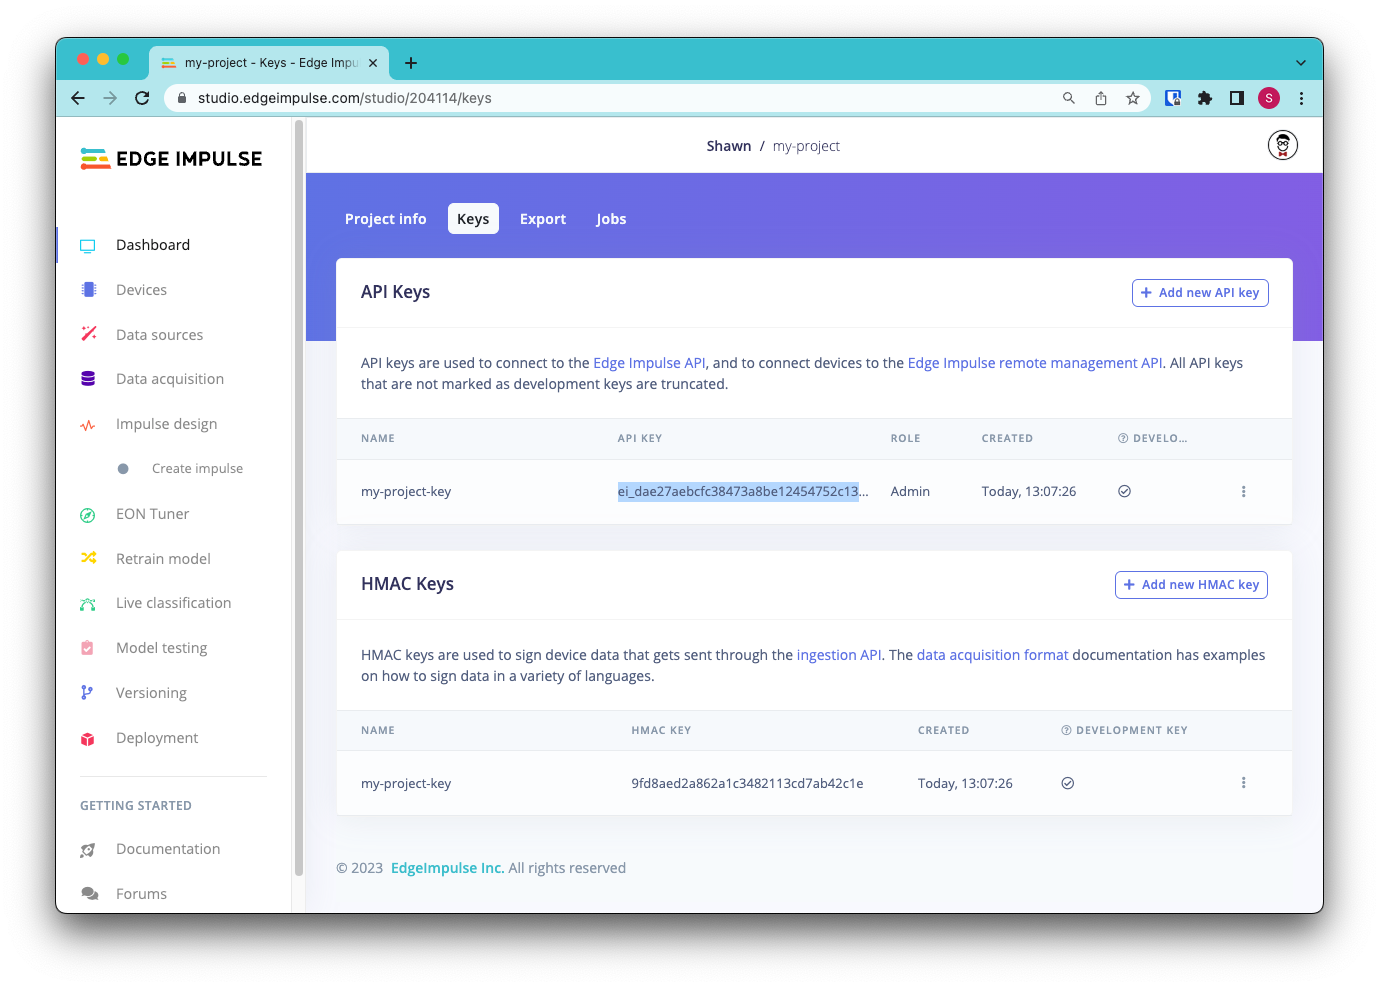Viewport: 1379px width, 987px height.
Task: Reload the page
Action: [x=142, y=98]
